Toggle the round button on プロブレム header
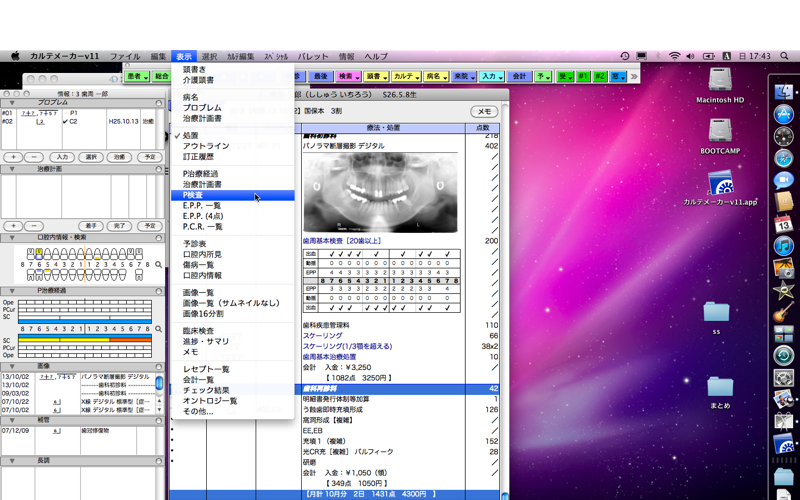This screenshot has height=500, width=800. tap(159, 103)
